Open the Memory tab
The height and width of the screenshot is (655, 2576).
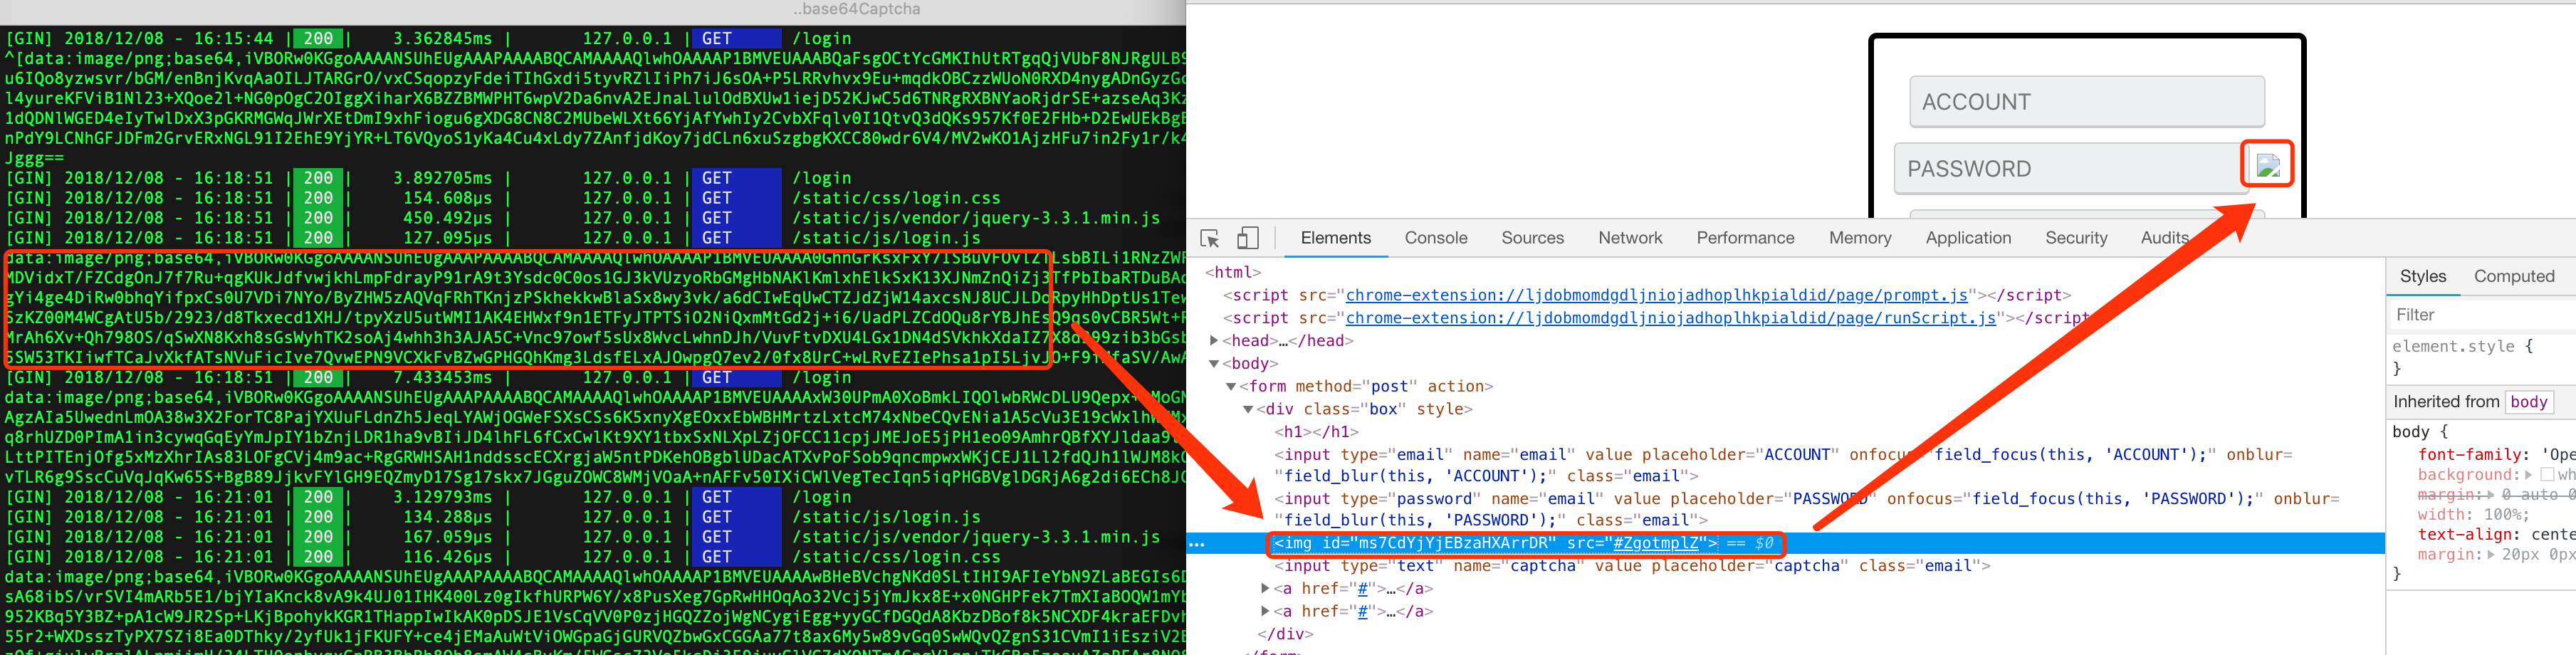coord(1860,238)
